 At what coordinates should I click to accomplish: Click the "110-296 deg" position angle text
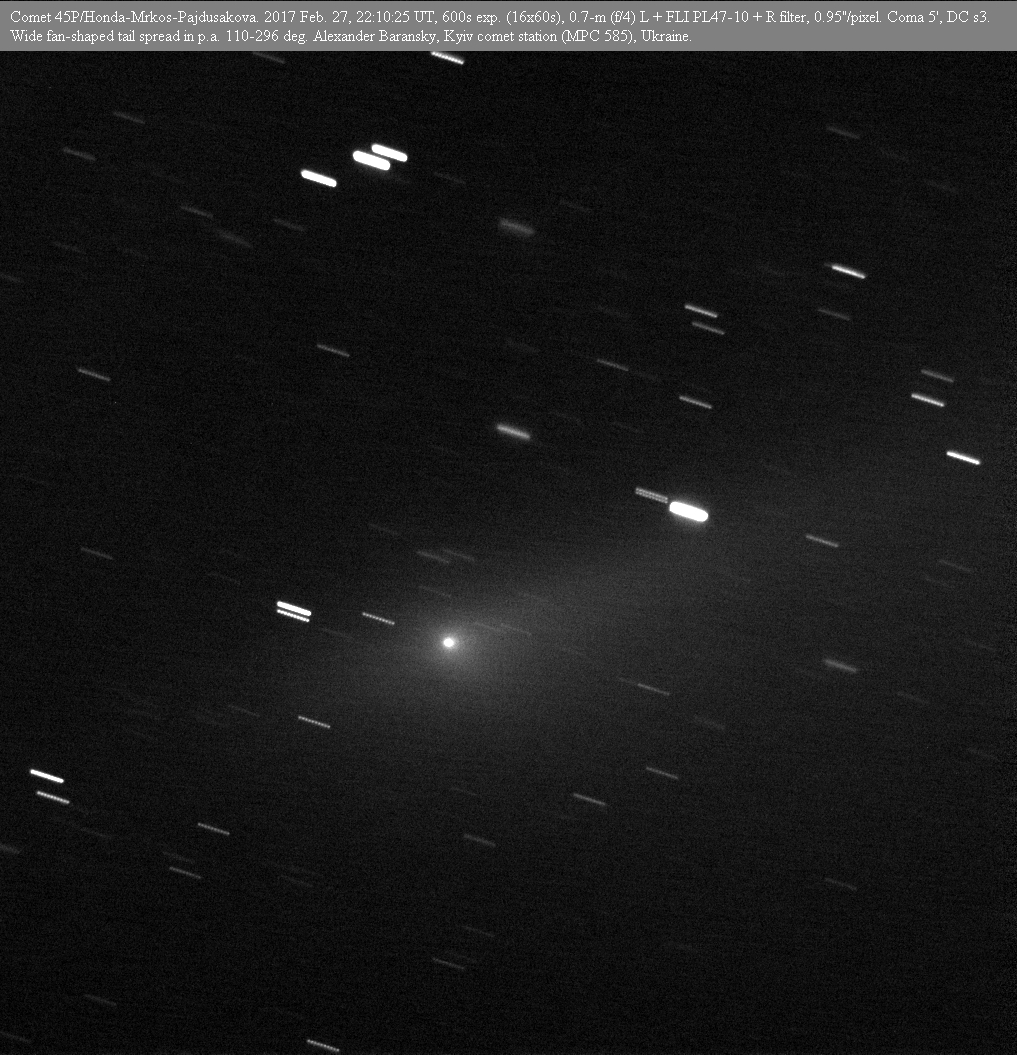coord(266,36)
